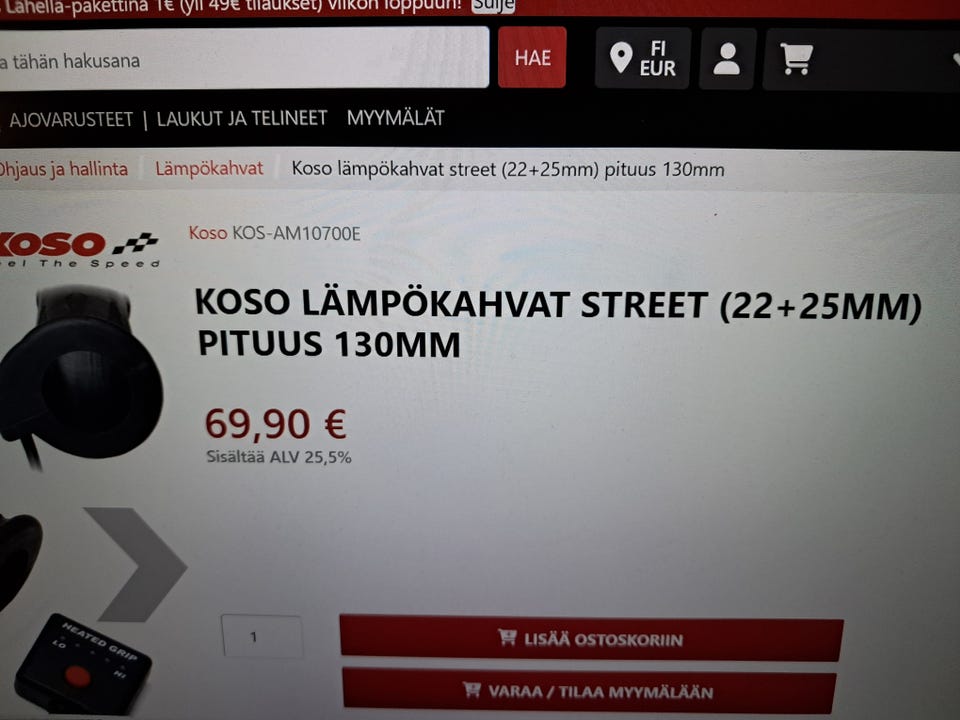Open the Lämpökahvat breadcrumb link

[209, 168]
